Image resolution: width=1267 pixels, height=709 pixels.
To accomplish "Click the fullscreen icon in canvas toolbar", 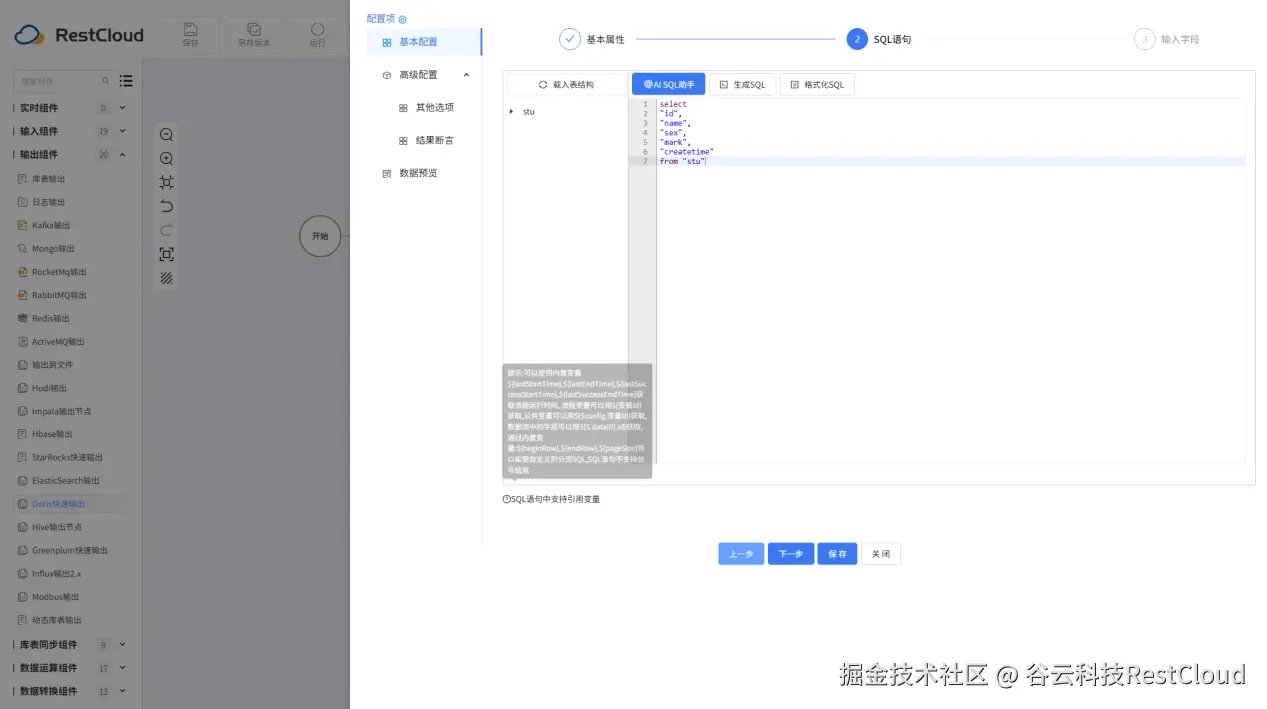I will (x=166, y=253).
